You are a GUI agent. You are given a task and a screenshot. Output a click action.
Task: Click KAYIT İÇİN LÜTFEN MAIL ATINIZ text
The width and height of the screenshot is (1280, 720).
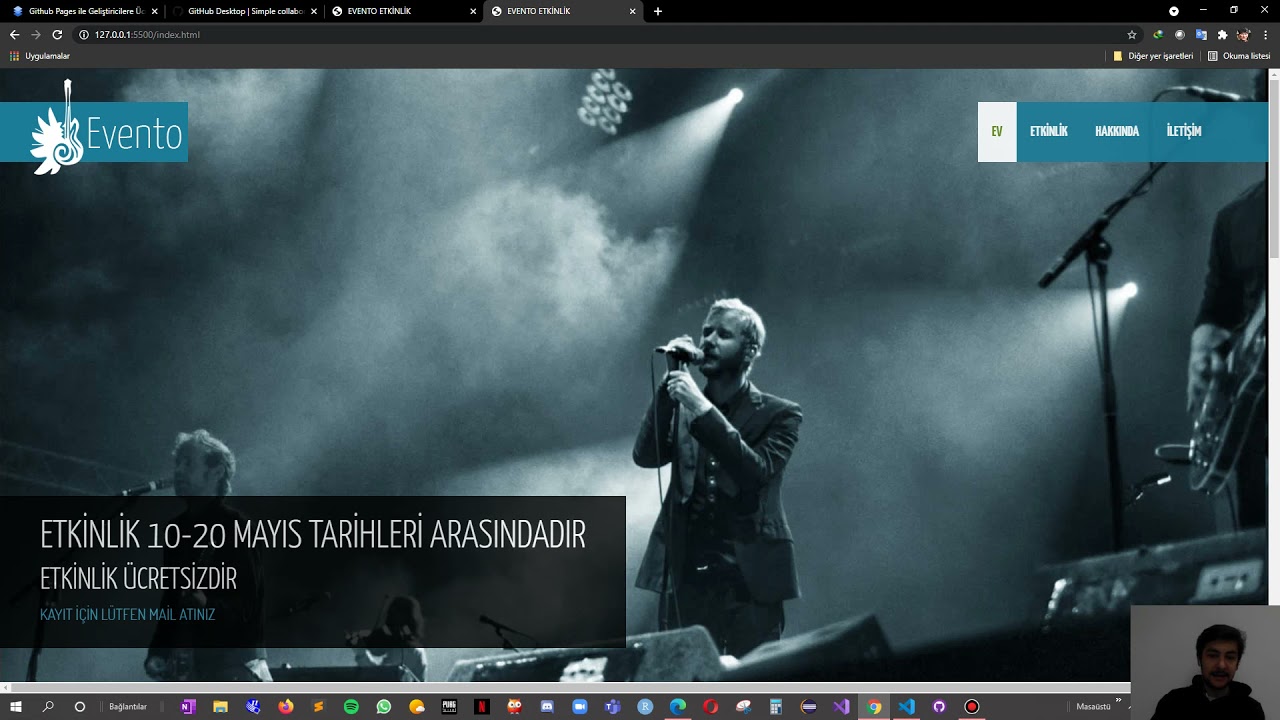(x=127, y=614)
